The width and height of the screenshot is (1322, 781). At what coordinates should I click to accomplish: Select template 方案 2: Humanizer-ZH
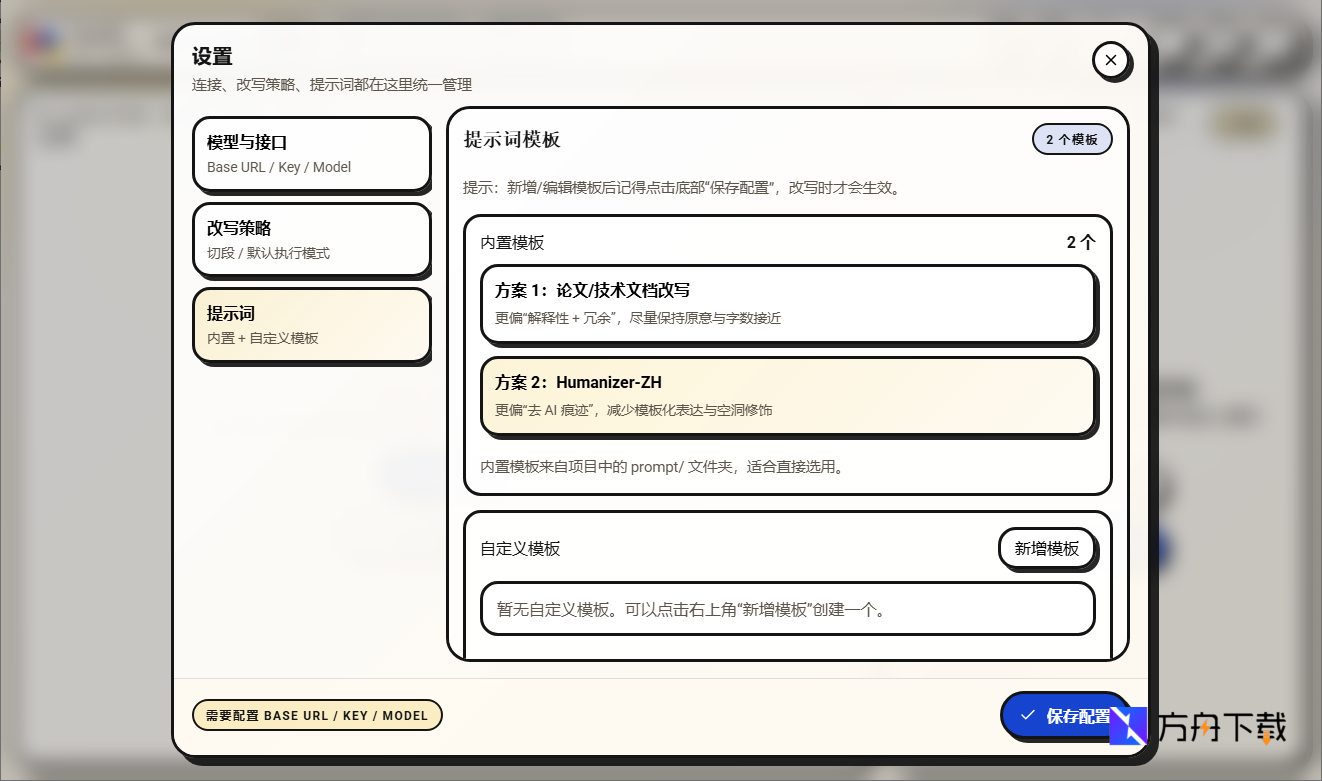(x=788, y=395)
